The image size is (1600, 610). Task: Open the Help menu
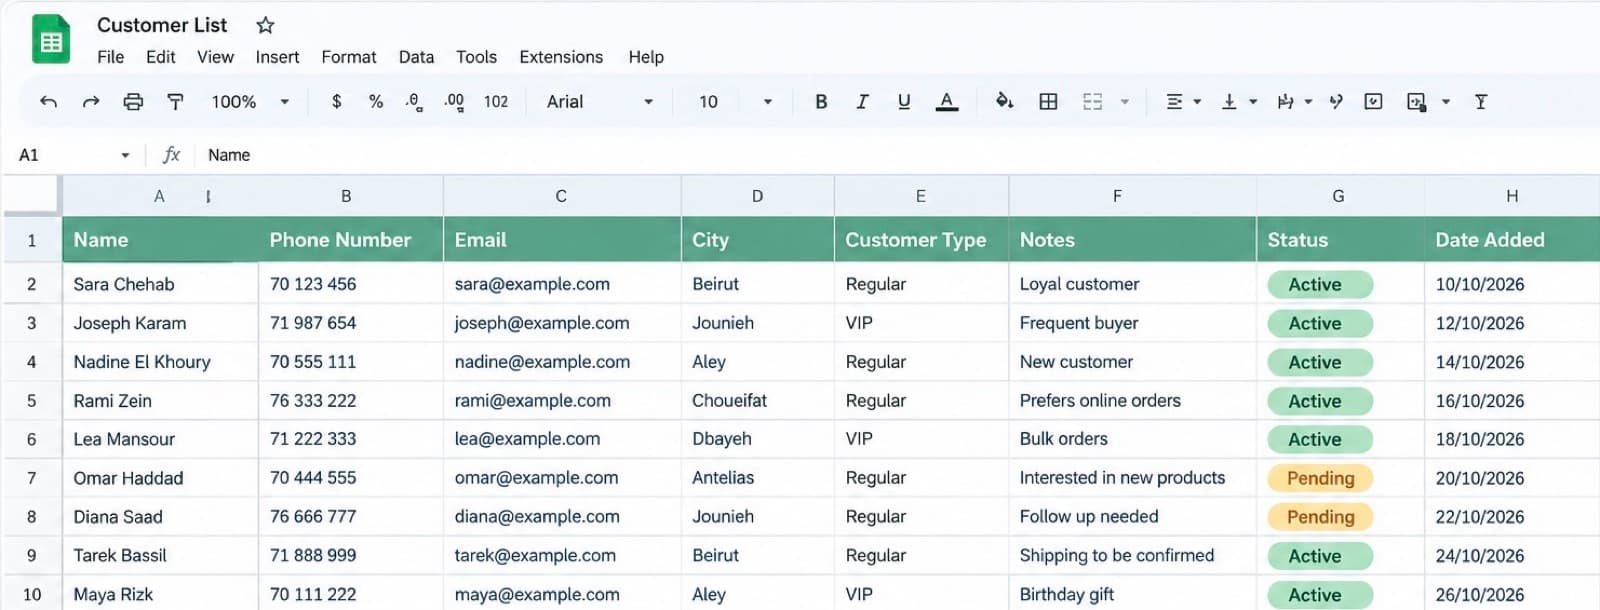[x=646, y=57]
